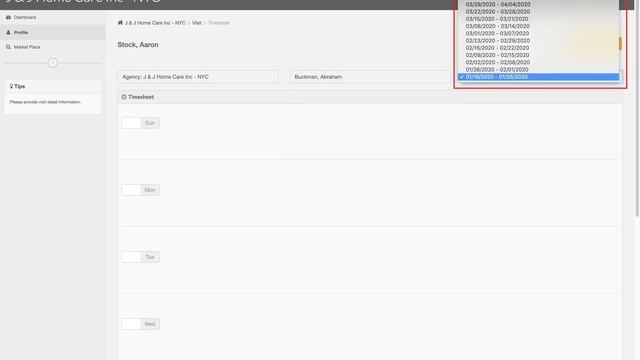Collapse sidebar using the circular toggle
Screen dimensions: 640x360
coord(53,63)
